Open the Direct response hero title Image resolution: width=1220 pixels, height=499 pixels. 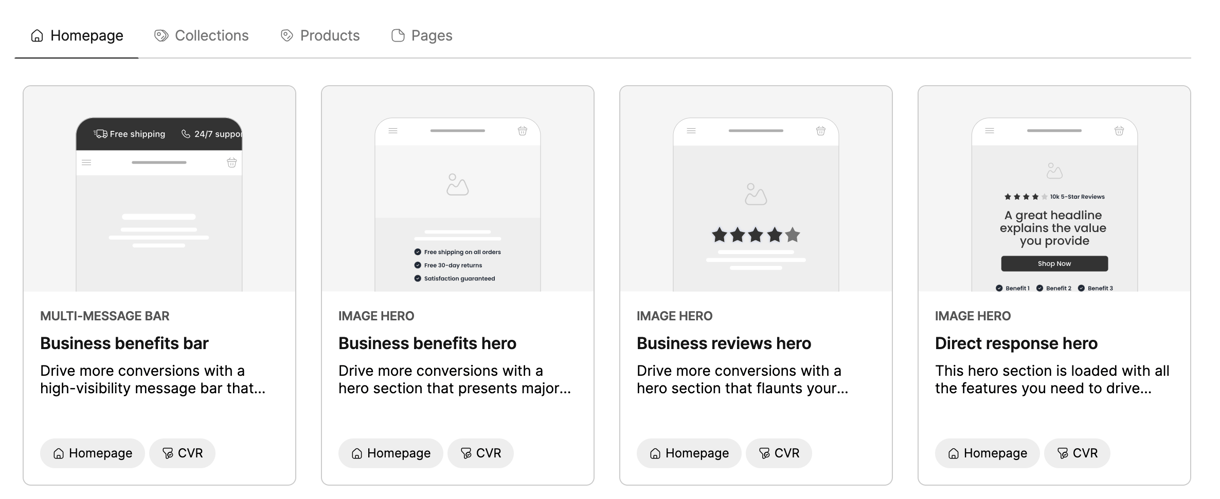pyautogui.click(x=1016, y=343)
